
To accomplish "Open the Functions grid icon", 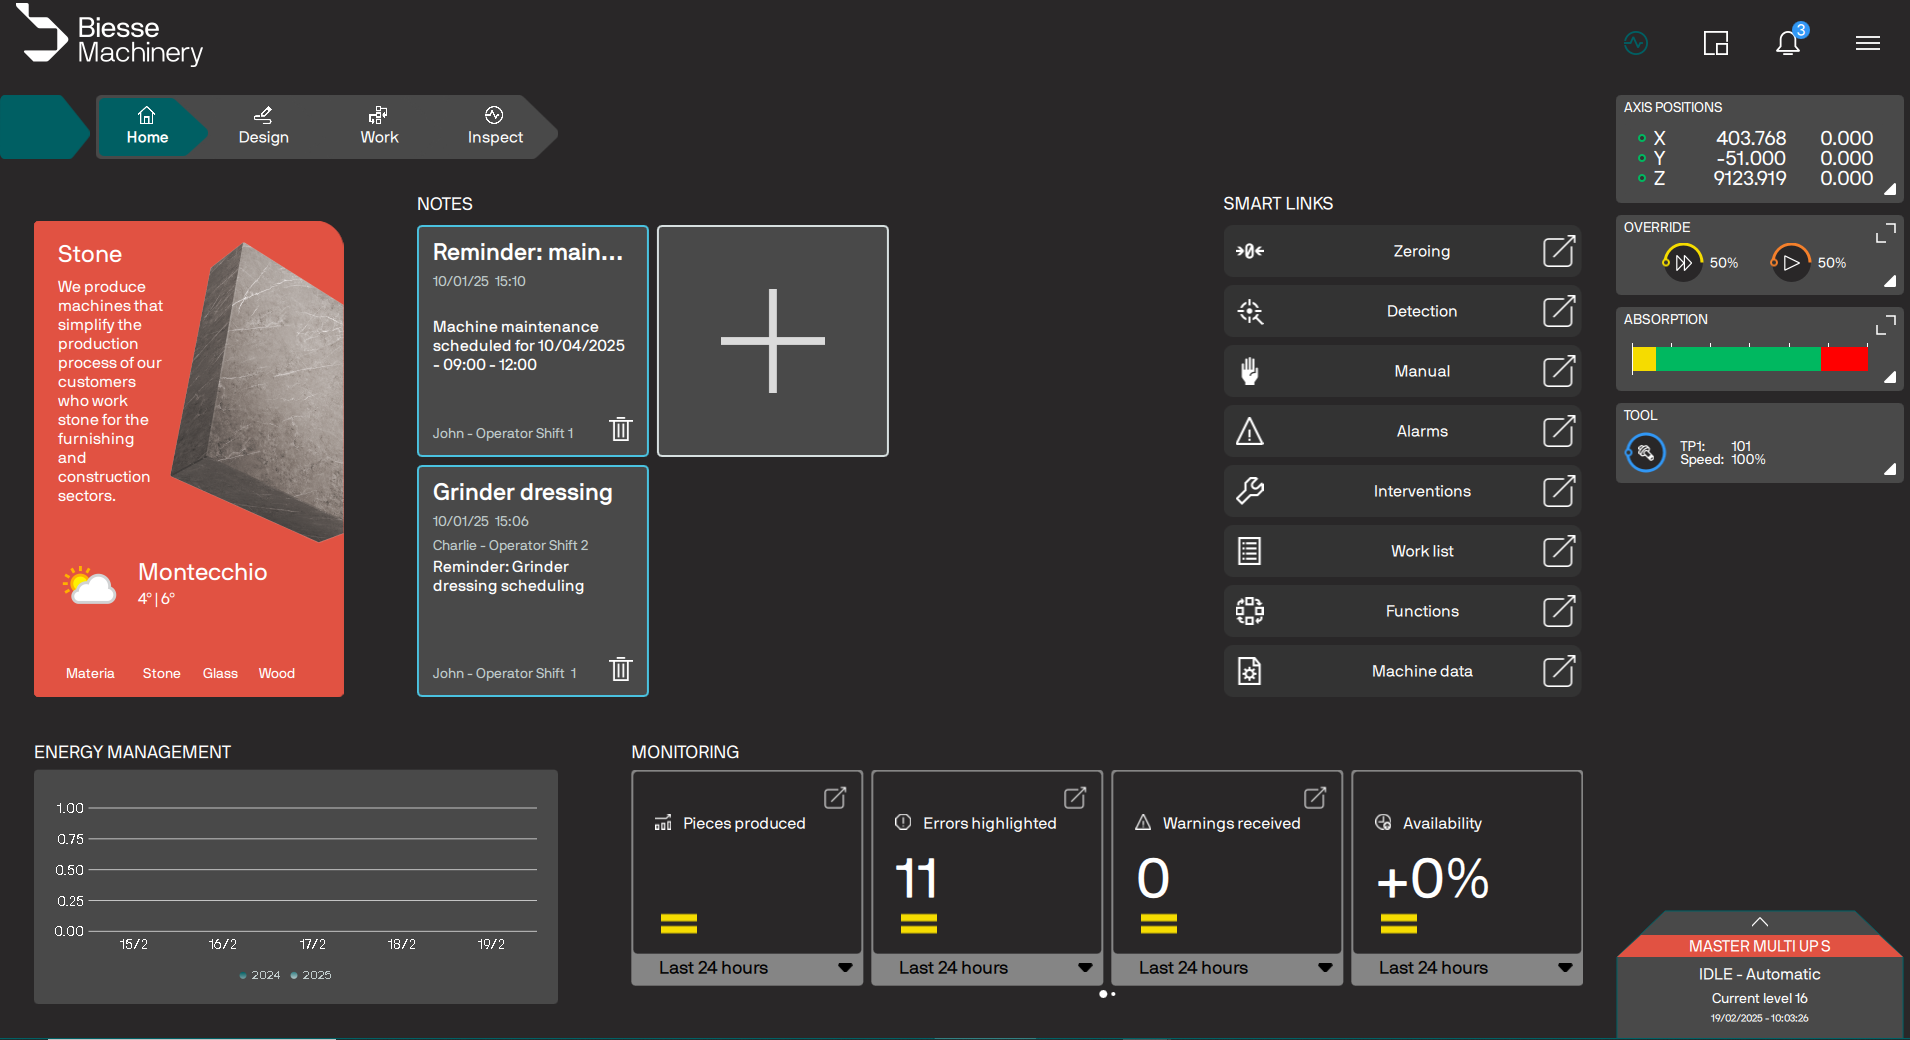I will point(1250,611).
